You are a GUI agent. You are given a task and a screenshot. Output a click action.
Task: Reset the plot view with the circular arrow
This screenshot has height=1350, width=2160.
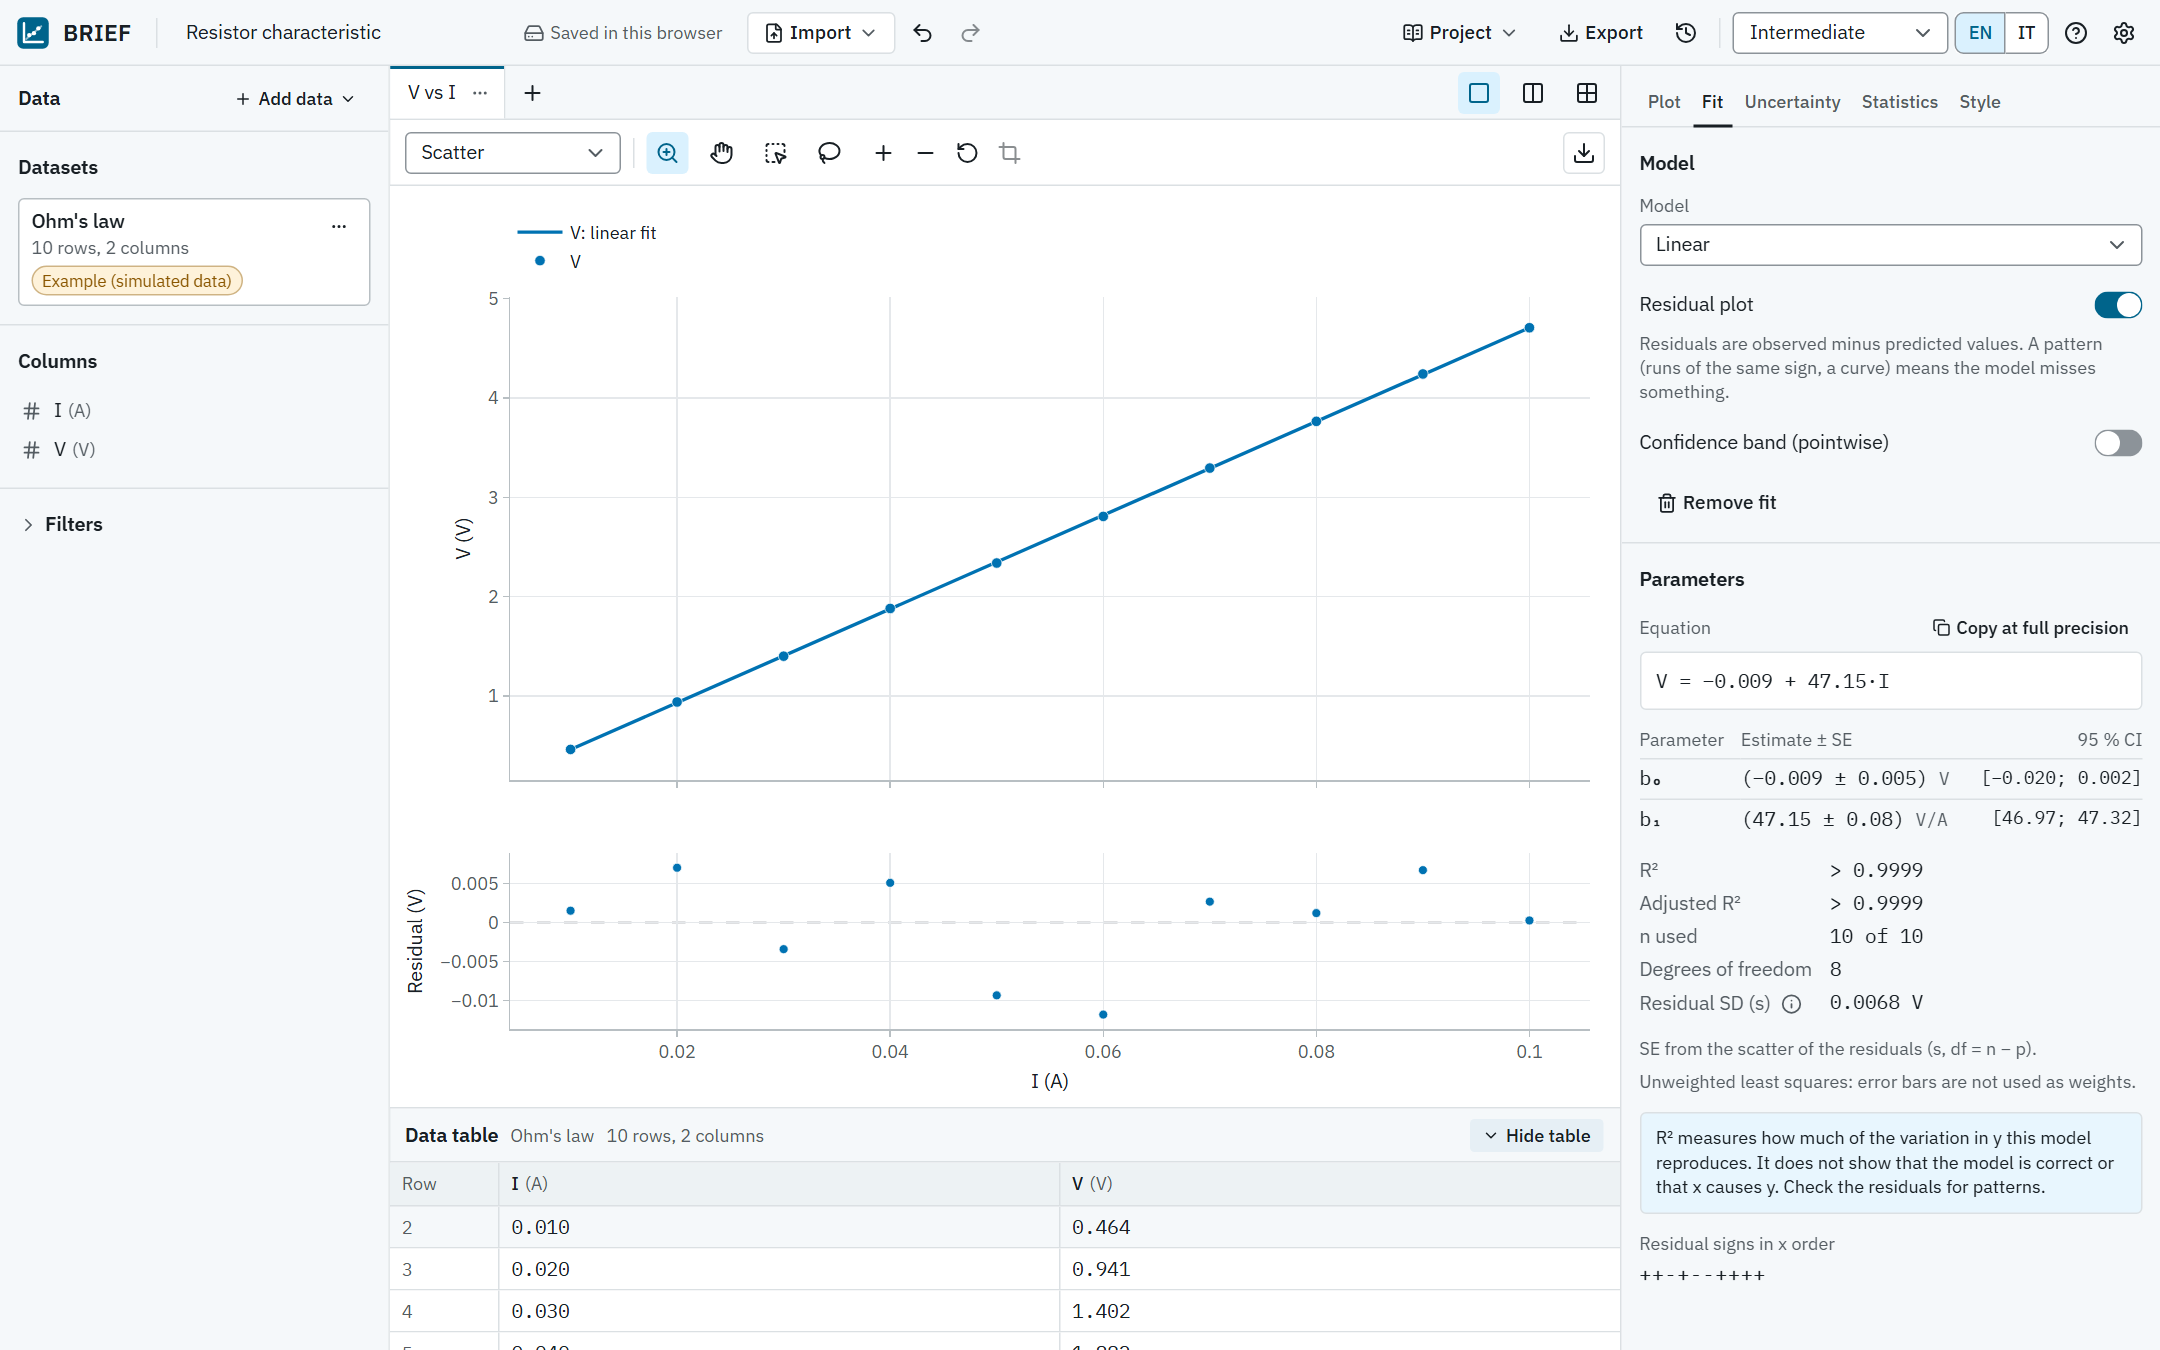tap(967, 153)
